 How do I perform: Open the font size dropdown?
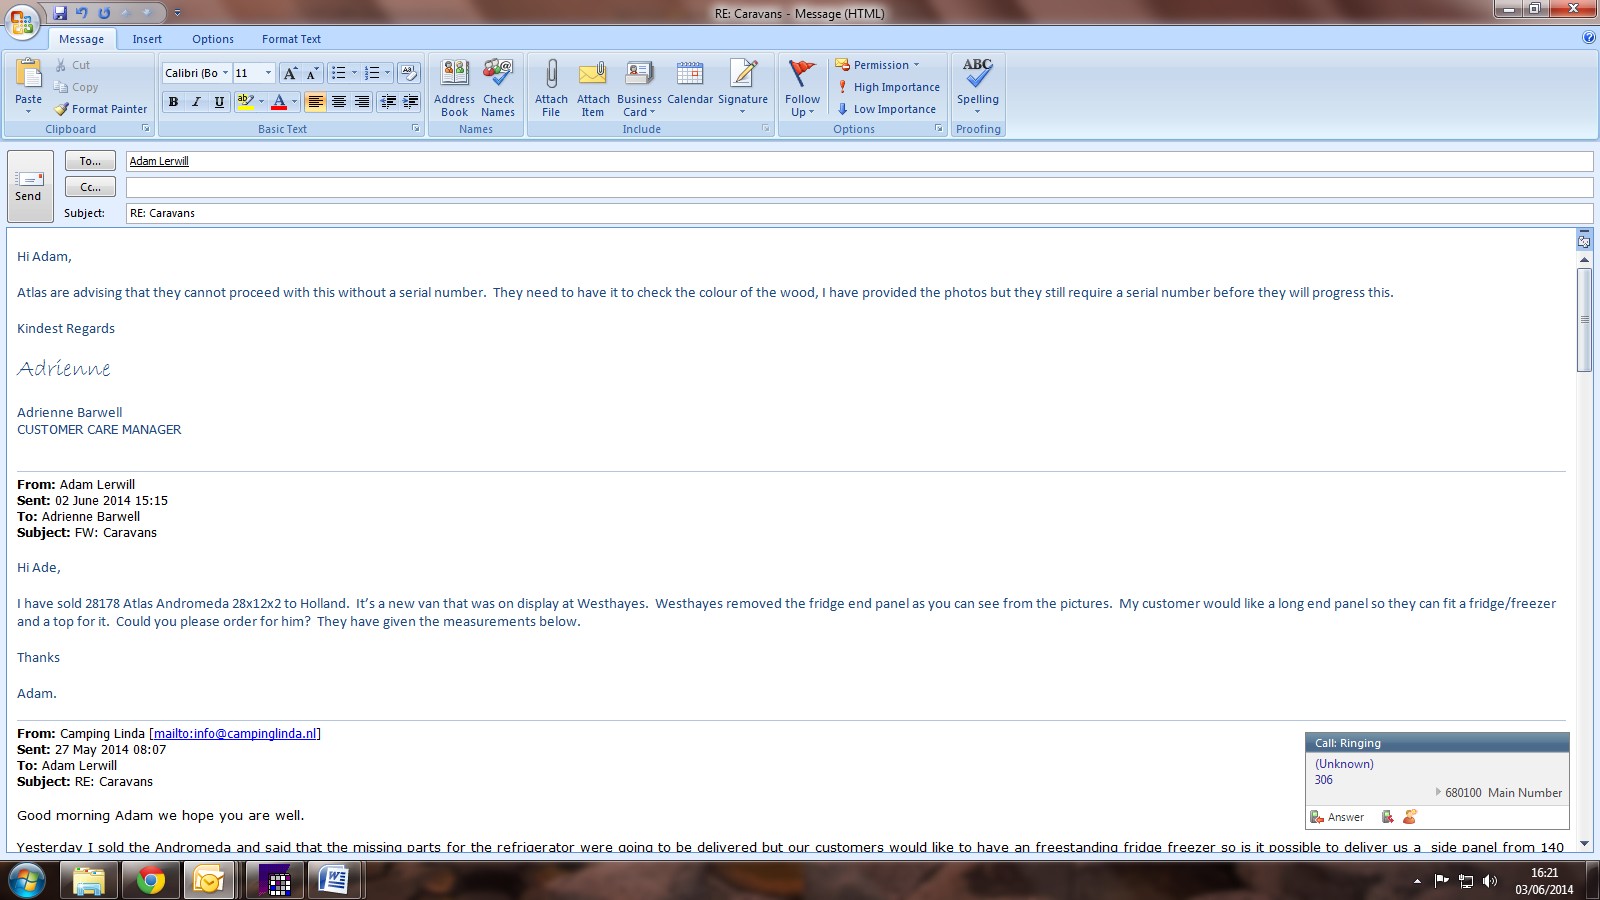click(x=268, y=73)
